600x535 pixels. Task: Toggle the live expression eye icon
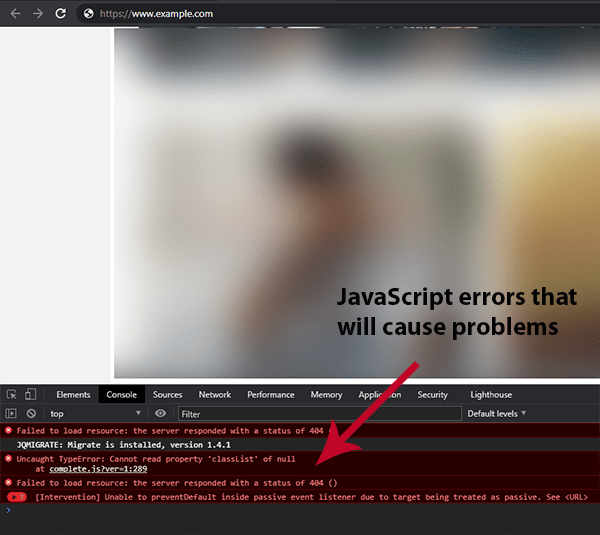pyautogui.click(x=160, y=413)
